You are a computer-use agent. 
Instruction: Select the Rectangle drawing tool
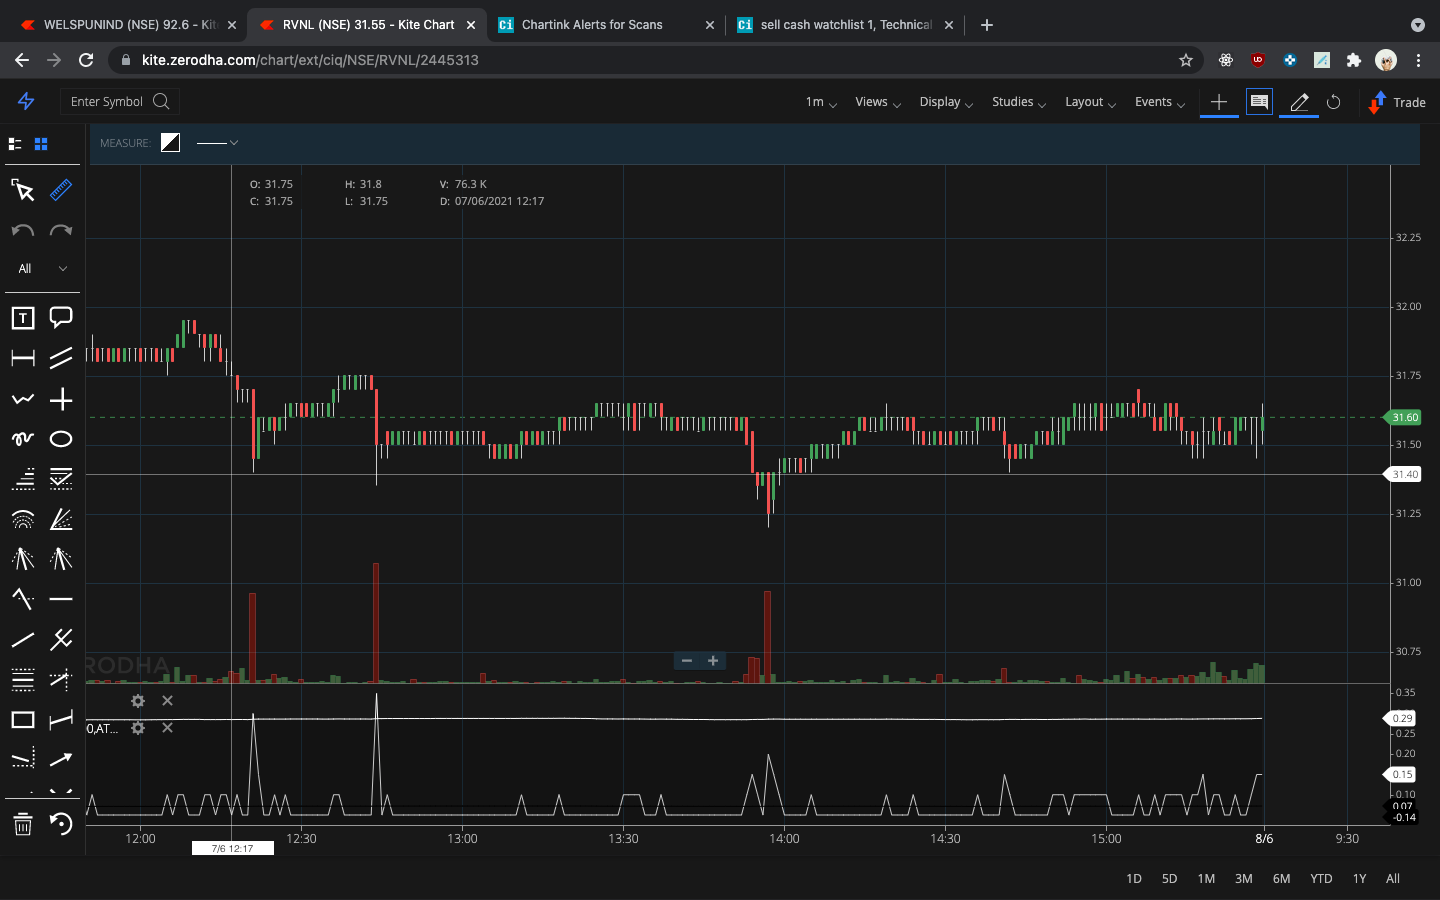coord(22,720)
